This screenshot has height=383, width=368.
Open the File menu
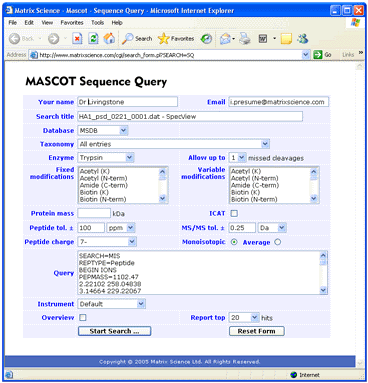point(13,23)
